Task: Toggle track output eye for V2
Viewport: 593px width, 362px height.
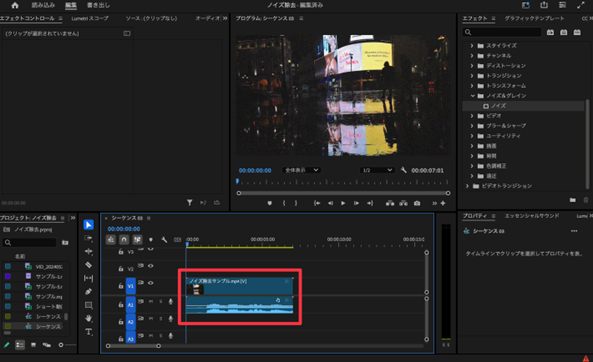Action: click(151, 266)
